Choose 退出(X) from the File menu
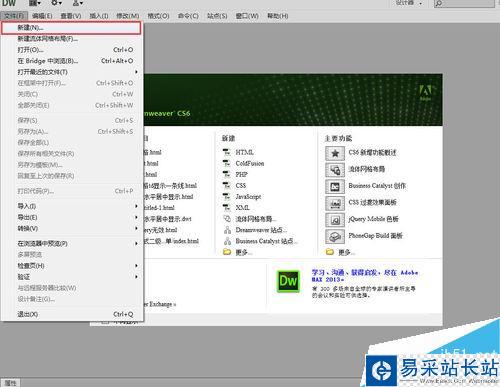 pos(72,314)
